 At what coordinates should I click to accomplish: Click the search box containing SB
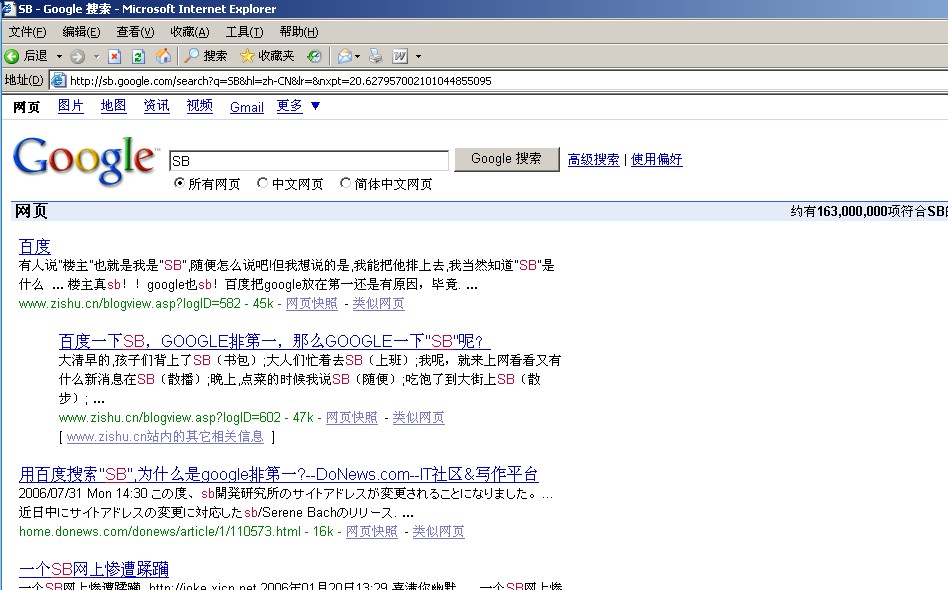(x=308, y=160)
